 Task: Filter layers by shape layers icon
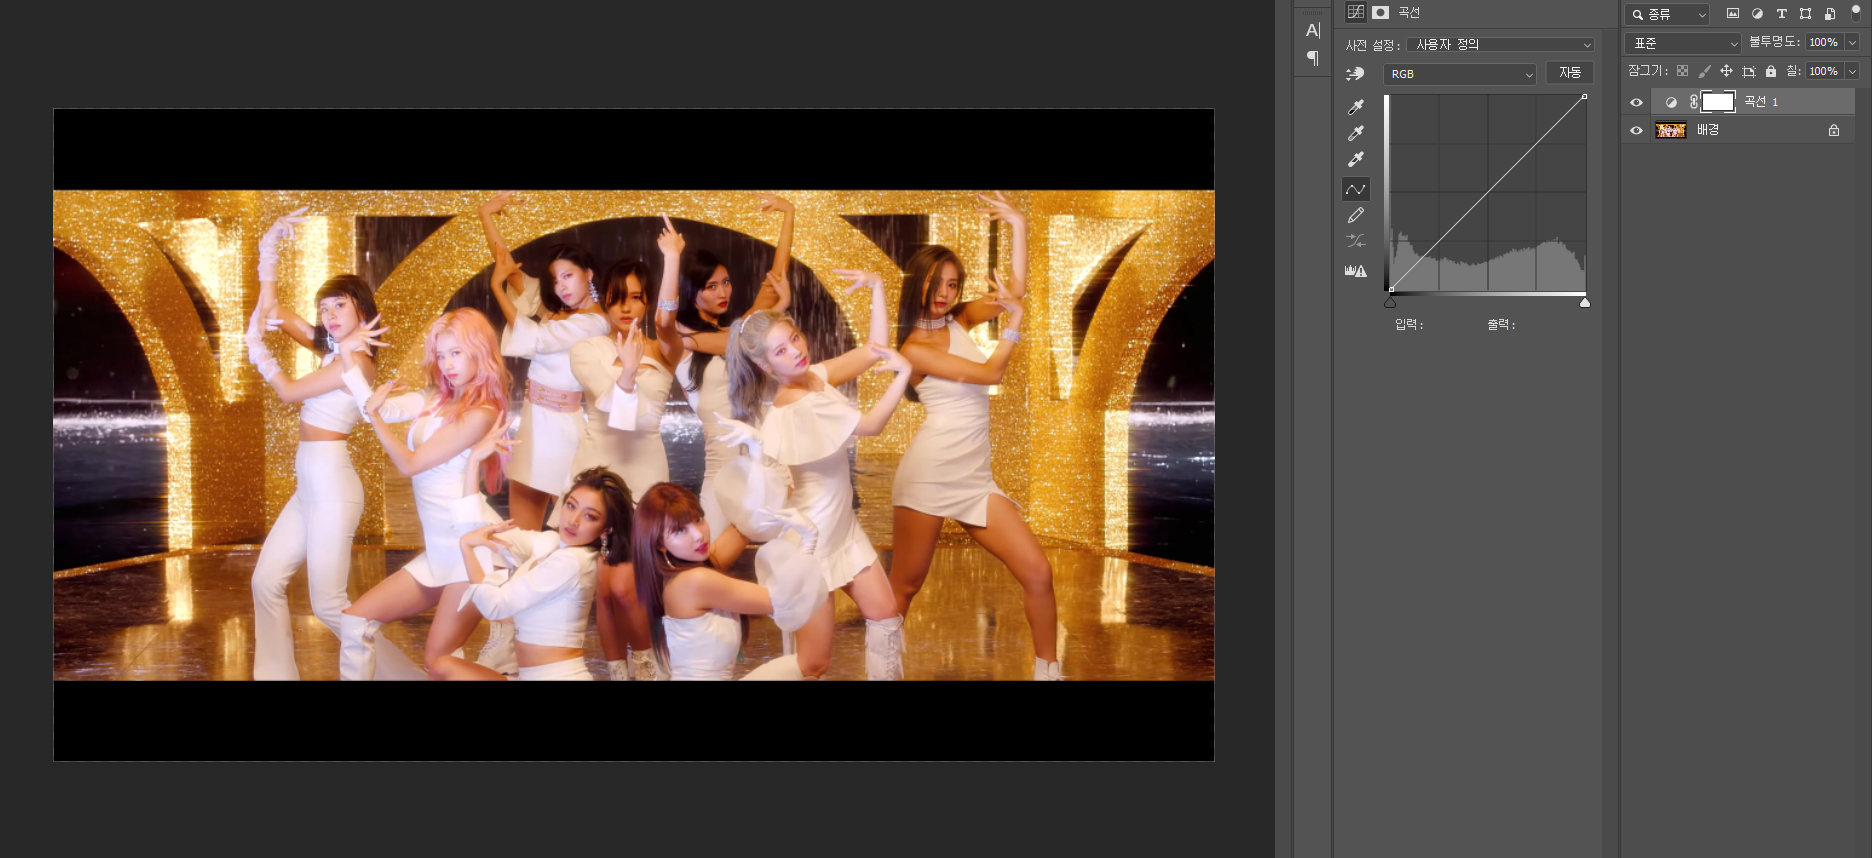click(1805, 14)
